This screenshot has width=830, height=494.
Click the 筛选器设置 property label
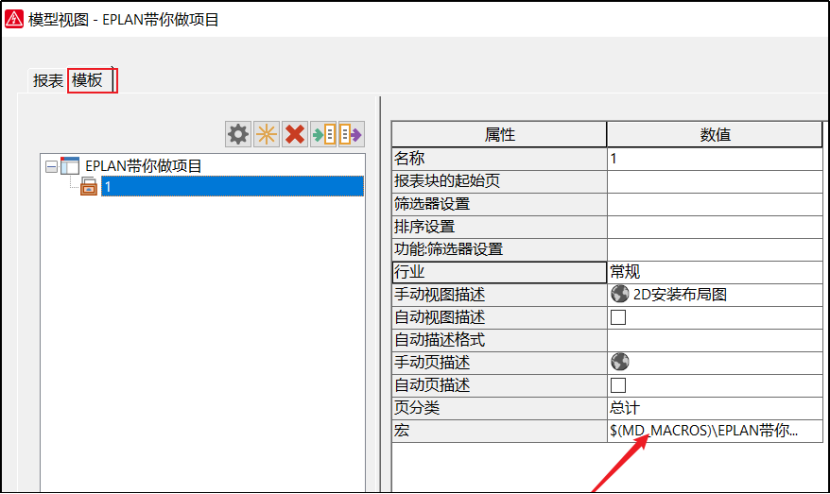coord(432,204)
